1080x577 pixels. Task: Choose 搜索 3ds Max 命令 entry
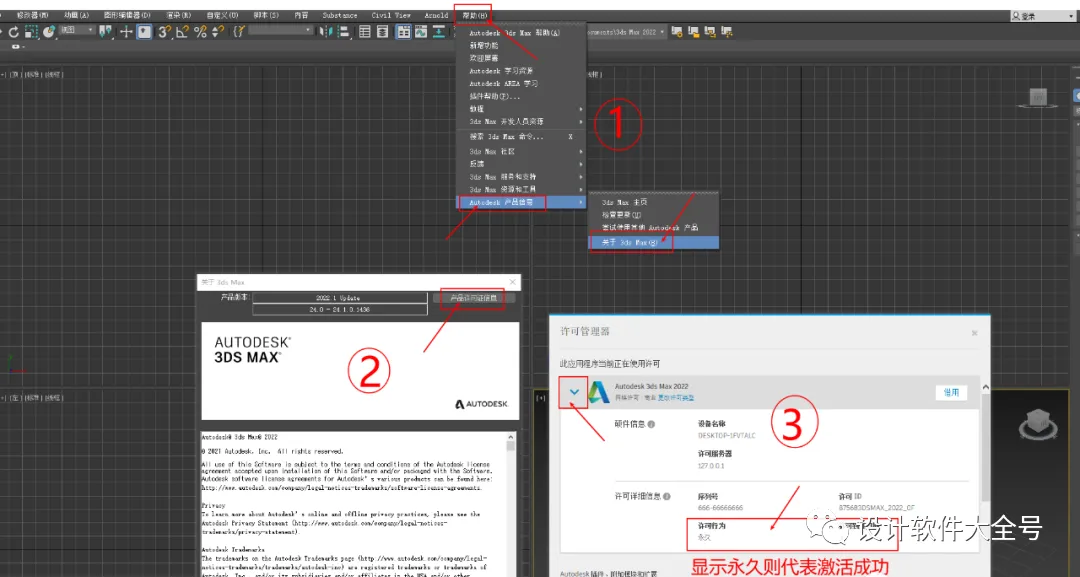(x=521, y=136)
